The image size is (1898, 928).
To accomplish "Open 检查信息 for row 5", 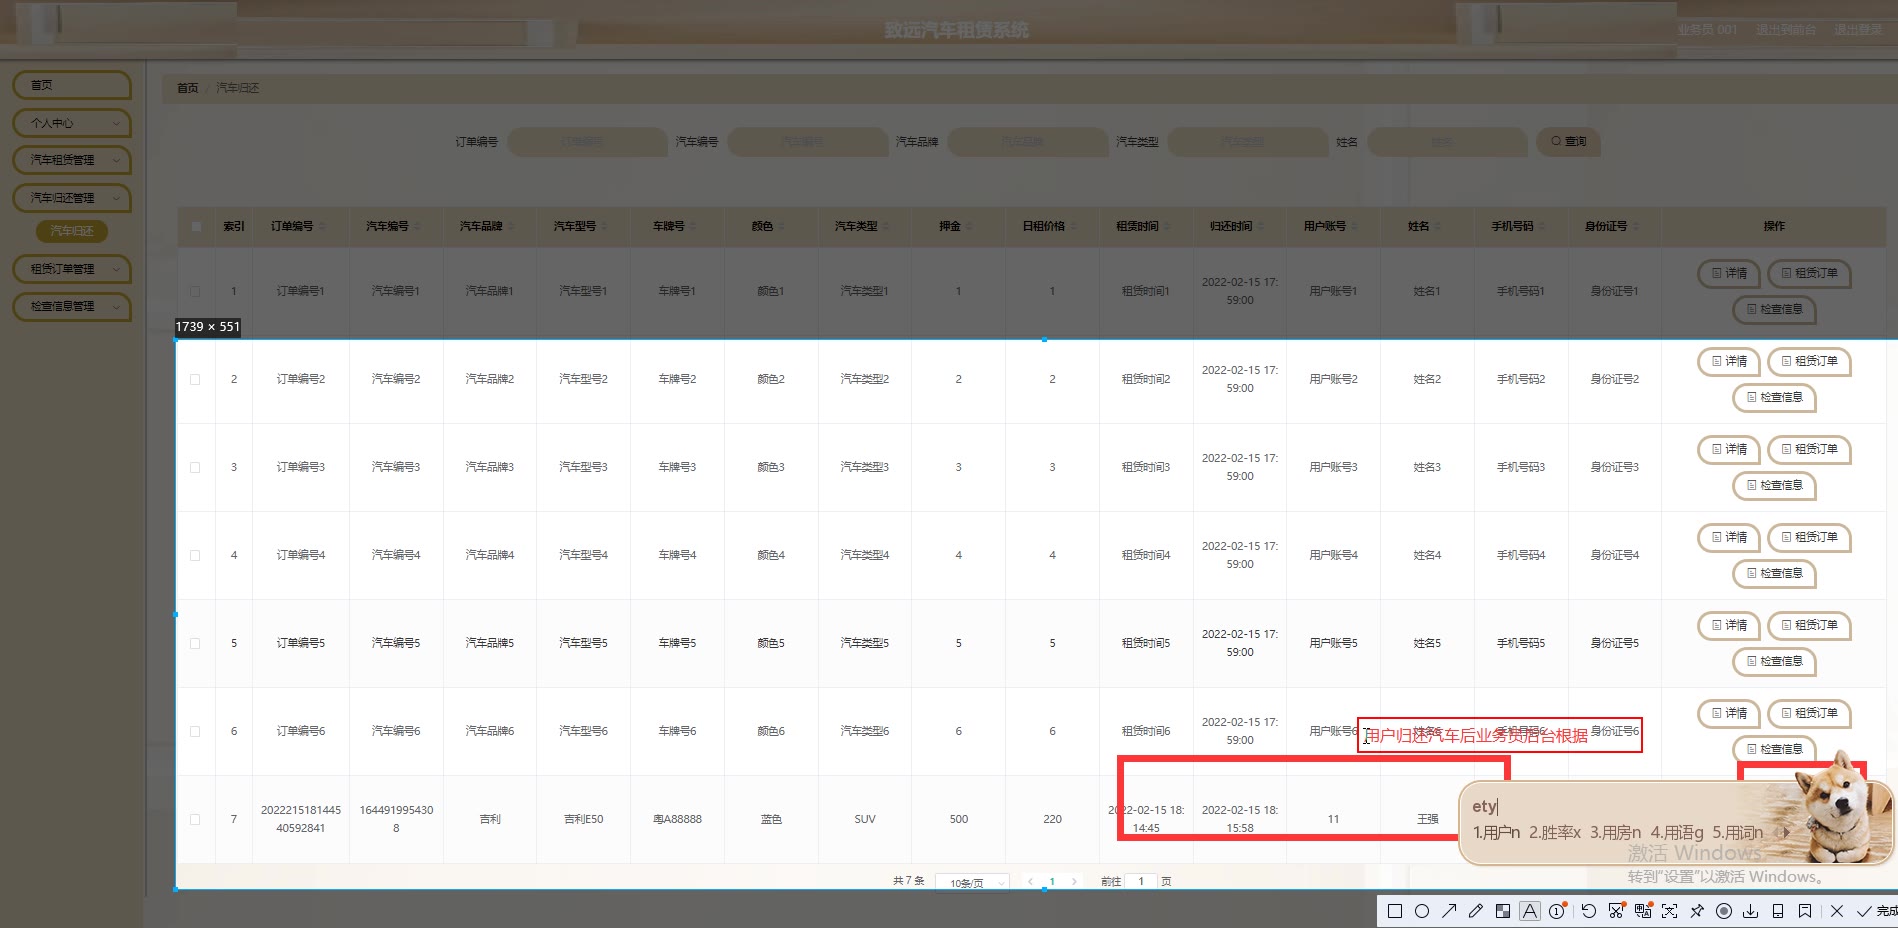I will coord(1774,661).
